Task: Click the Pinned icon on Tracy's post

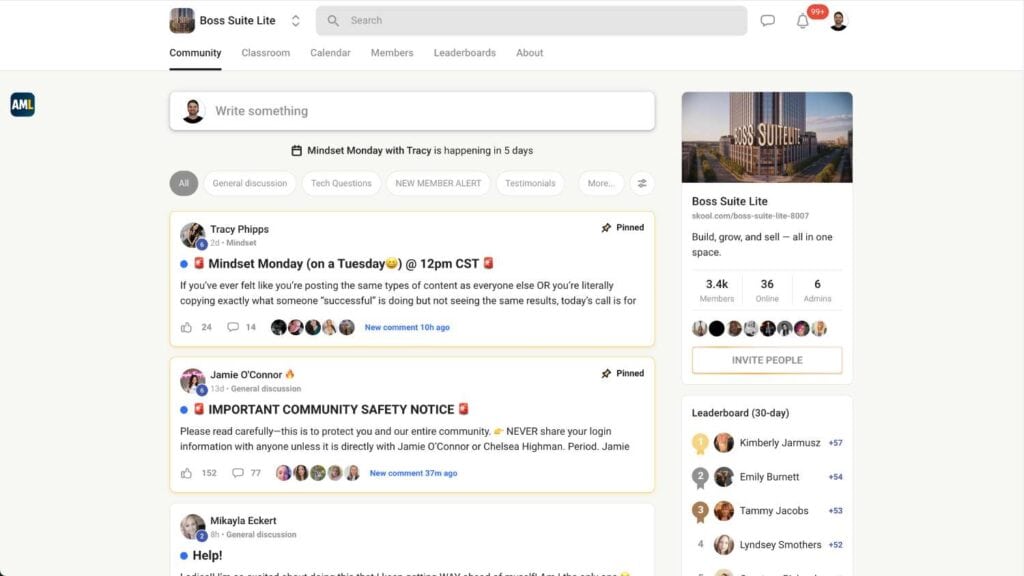Action: click(x=606, y=228)
